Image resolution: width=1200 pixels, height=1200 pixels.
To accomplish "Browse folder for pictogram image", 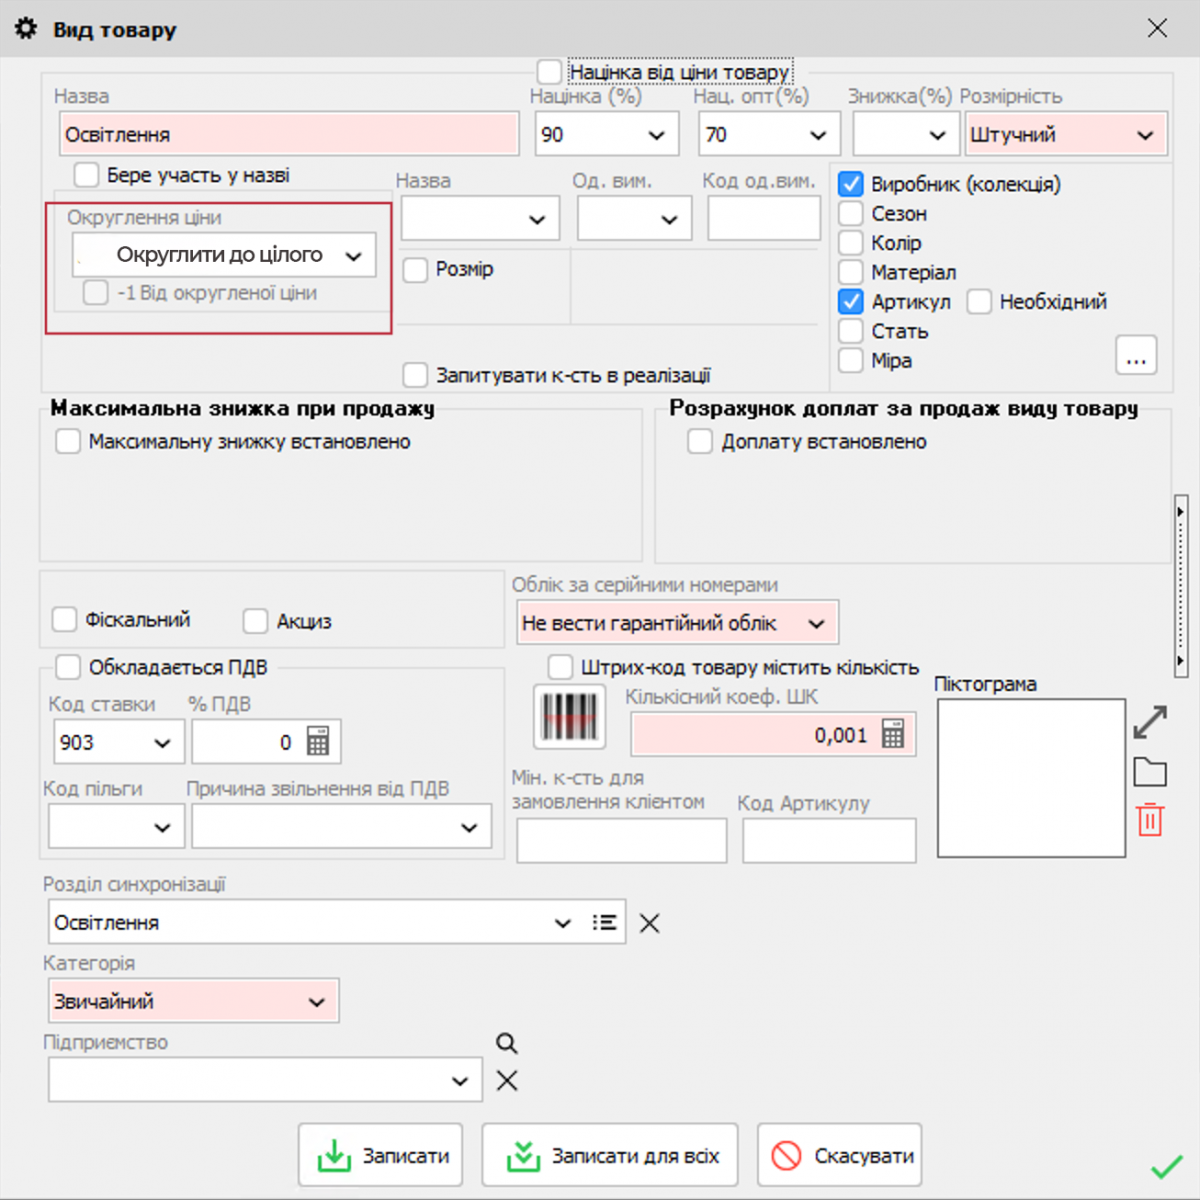I will pos(1150,772).
